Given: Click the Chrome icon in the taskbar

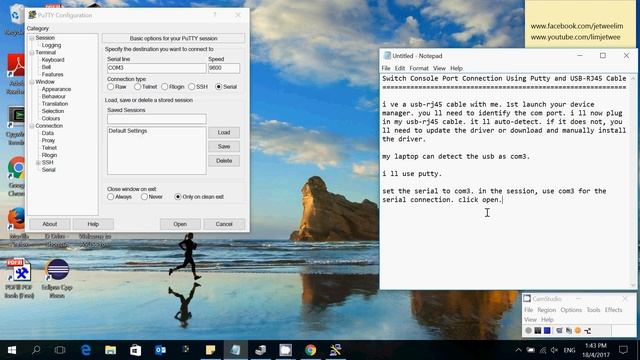Looking at the screenshot, I should [311, 350].
